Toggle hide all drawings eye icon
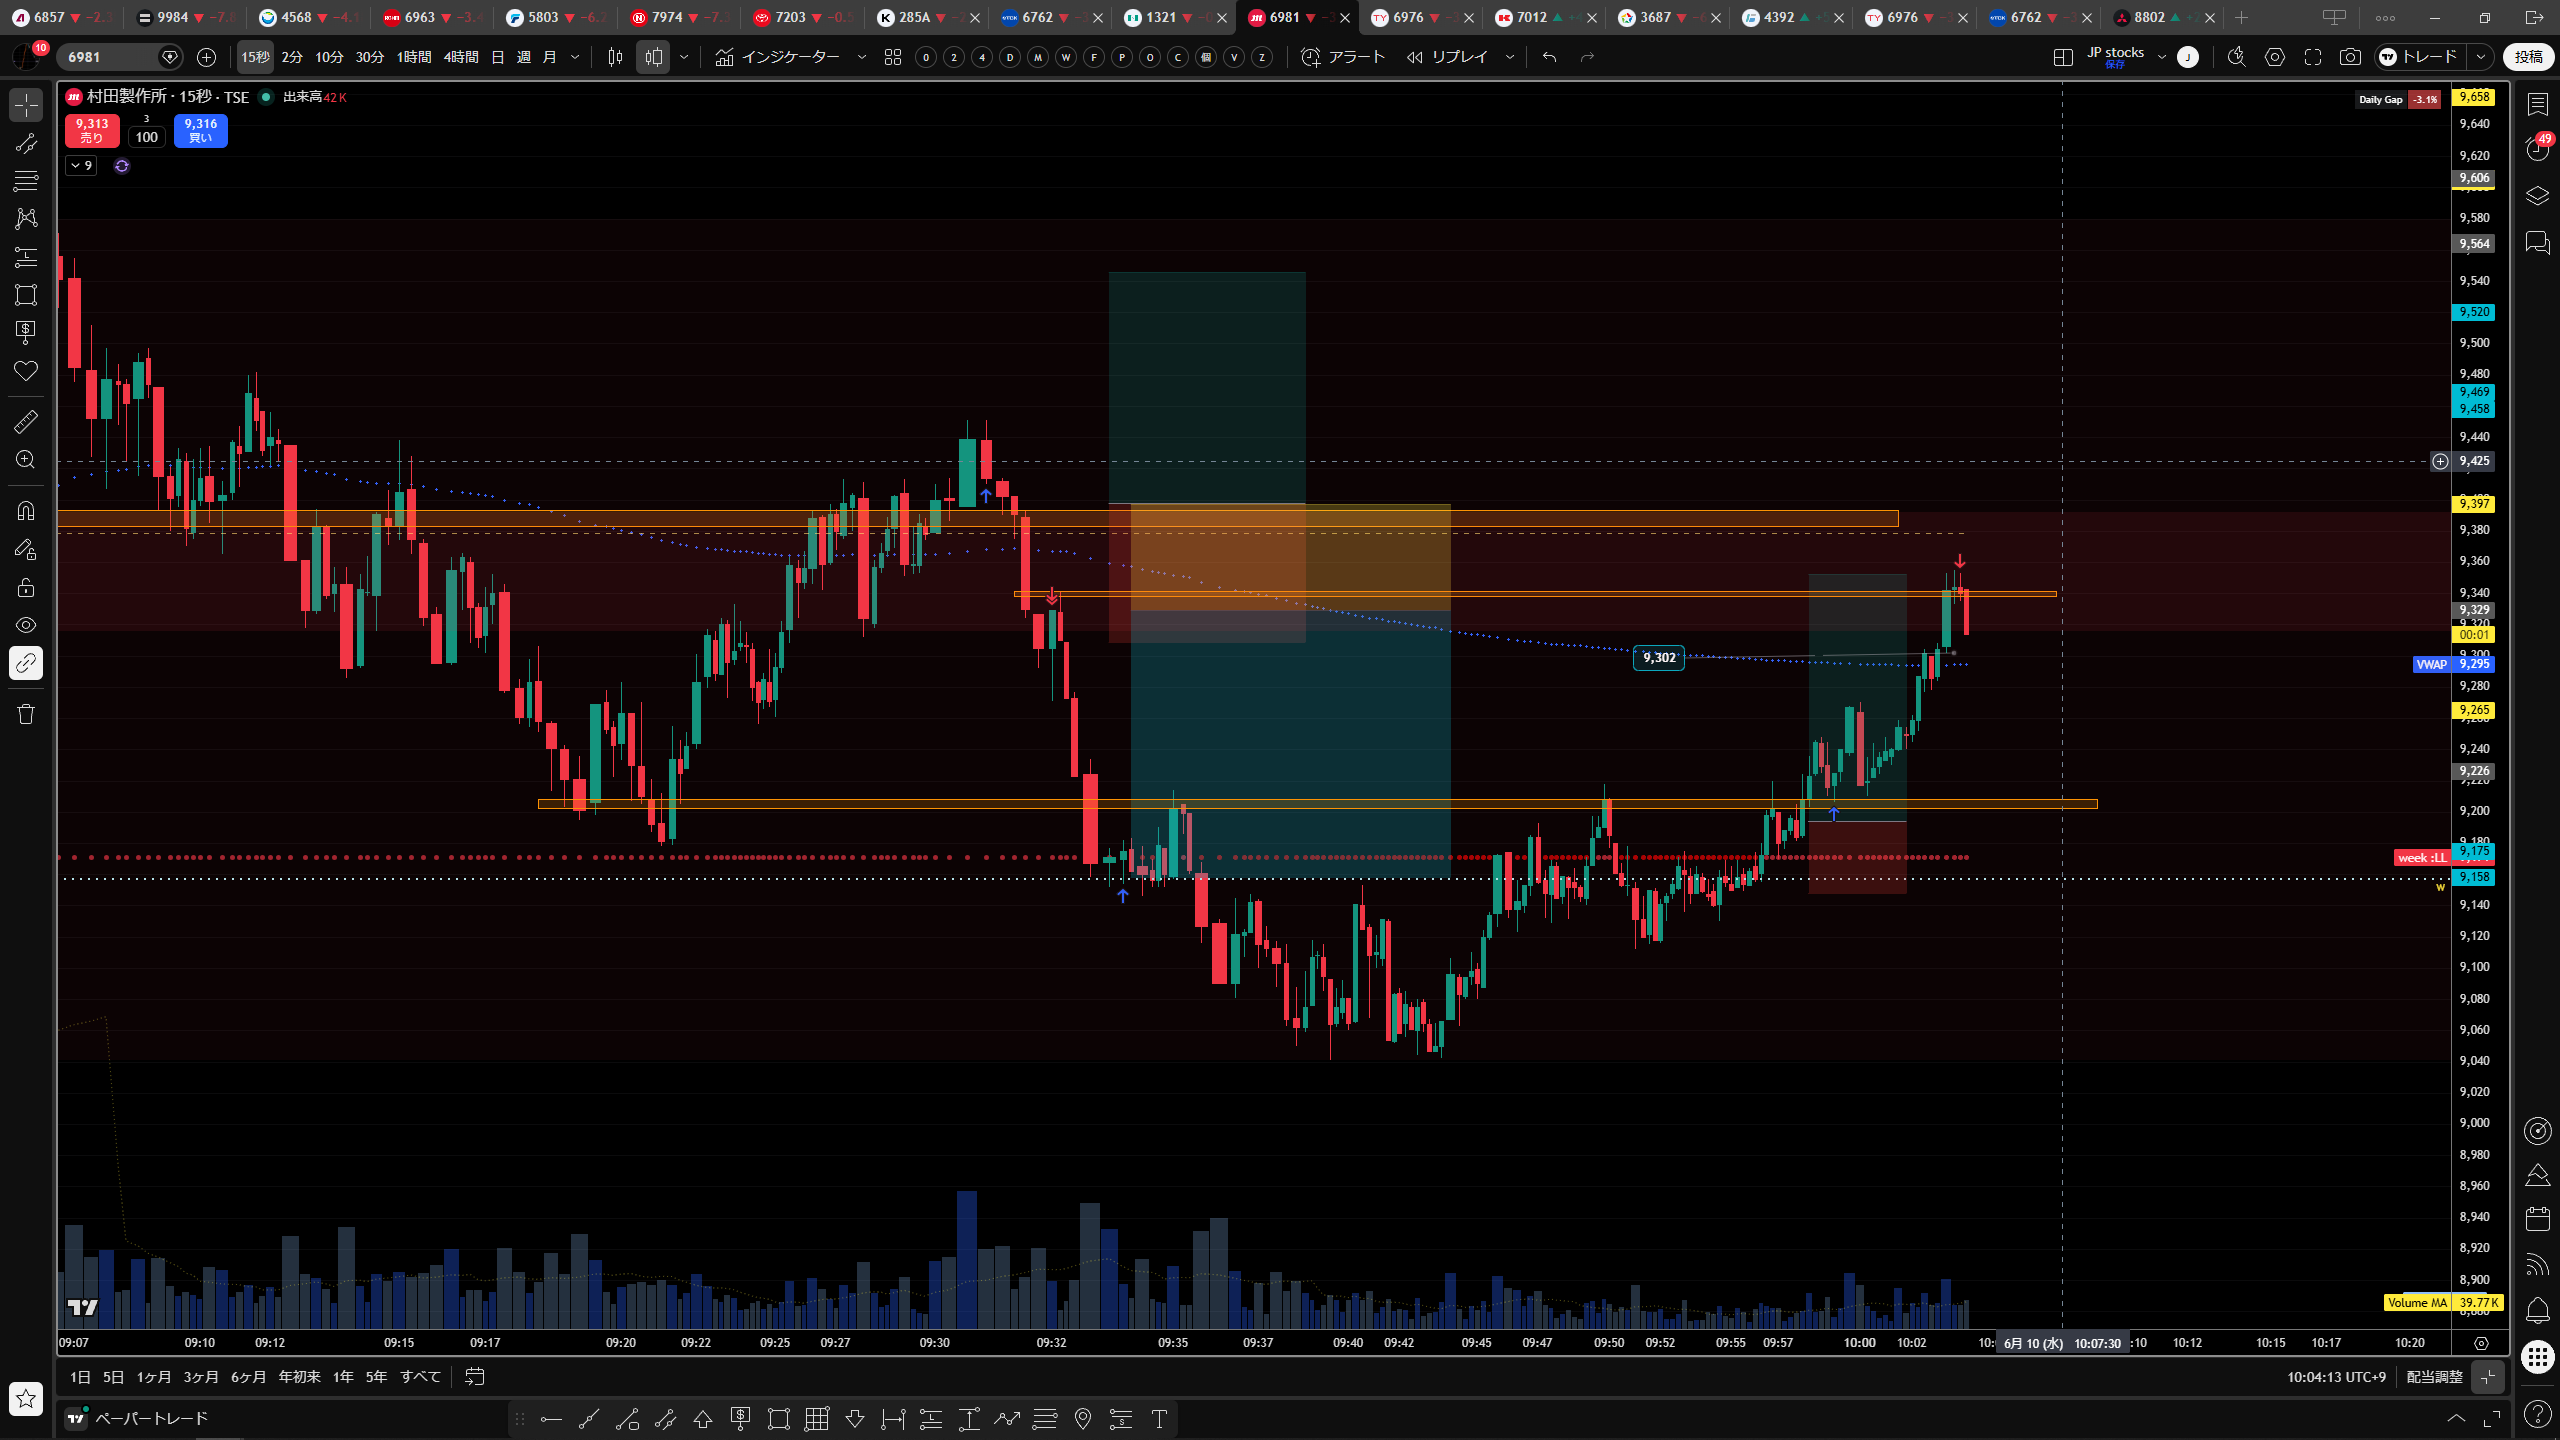Viewport: 2560px width, 1440px height. click(26, 625)
